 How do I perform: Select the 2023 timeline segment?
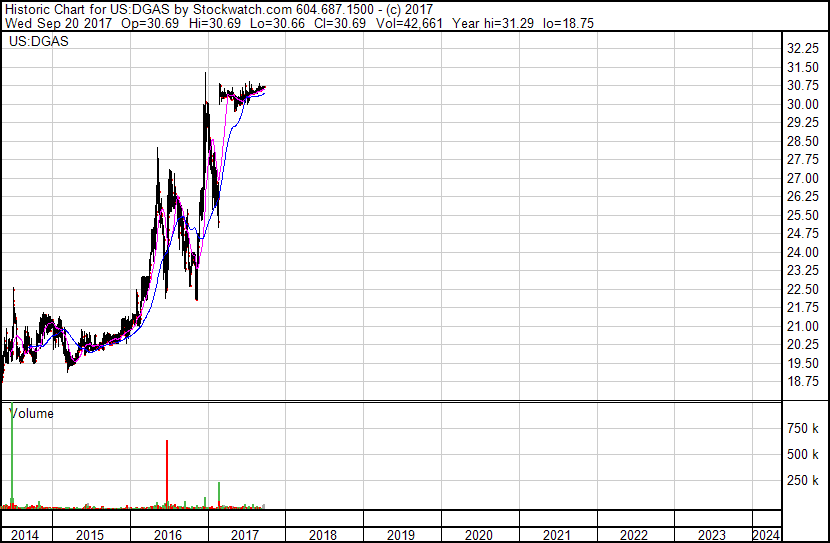712,535
